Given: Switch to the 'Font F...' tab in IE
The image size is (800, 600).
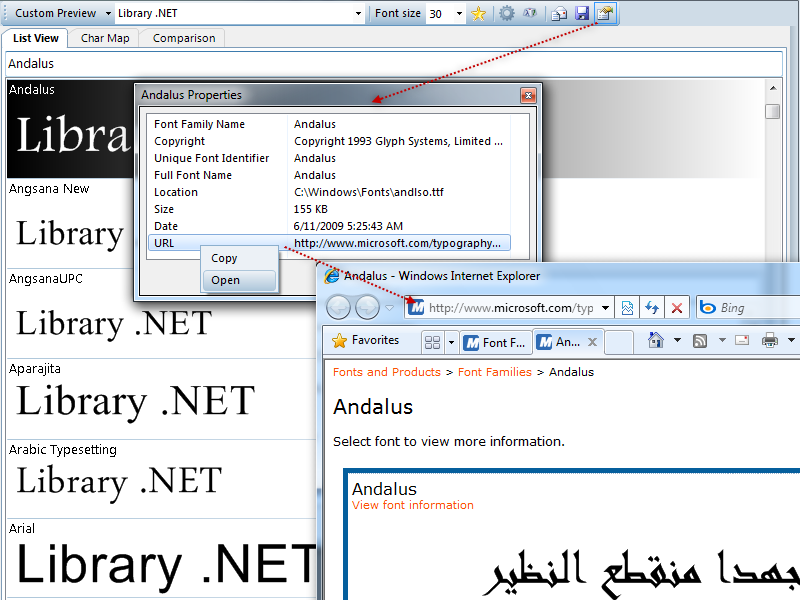Looking at the screenshot, I should pyautogui.click(x=495, y=342).
